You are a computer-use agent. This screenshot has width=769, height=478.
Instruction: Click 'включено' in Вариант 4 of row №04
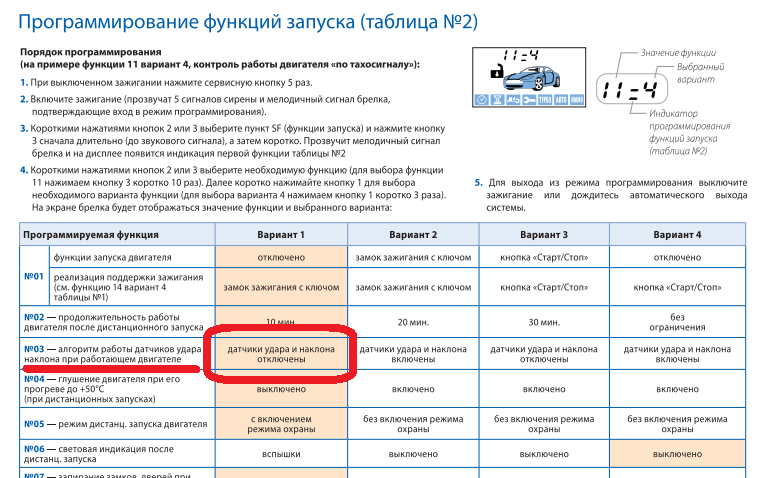pos(677,389)
